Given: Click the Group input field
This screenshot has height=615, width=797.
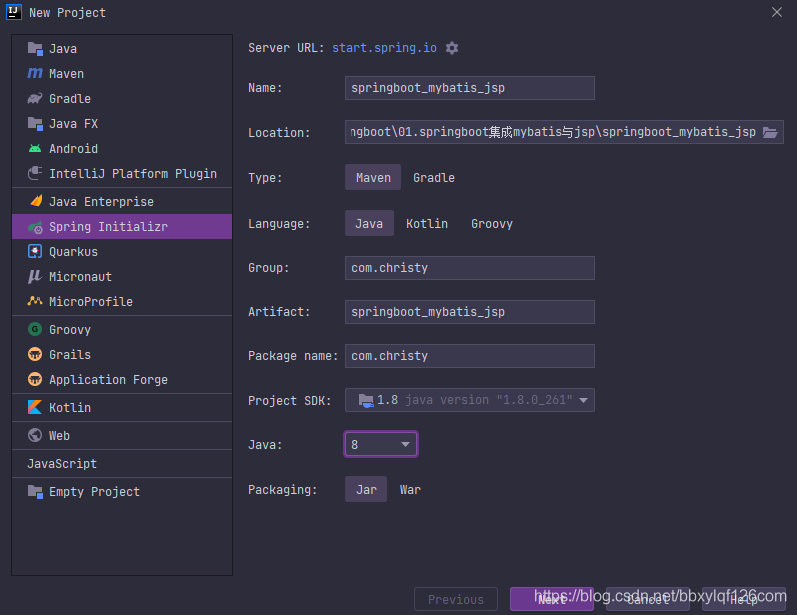Looking at the screenshot, I should 470,268.
